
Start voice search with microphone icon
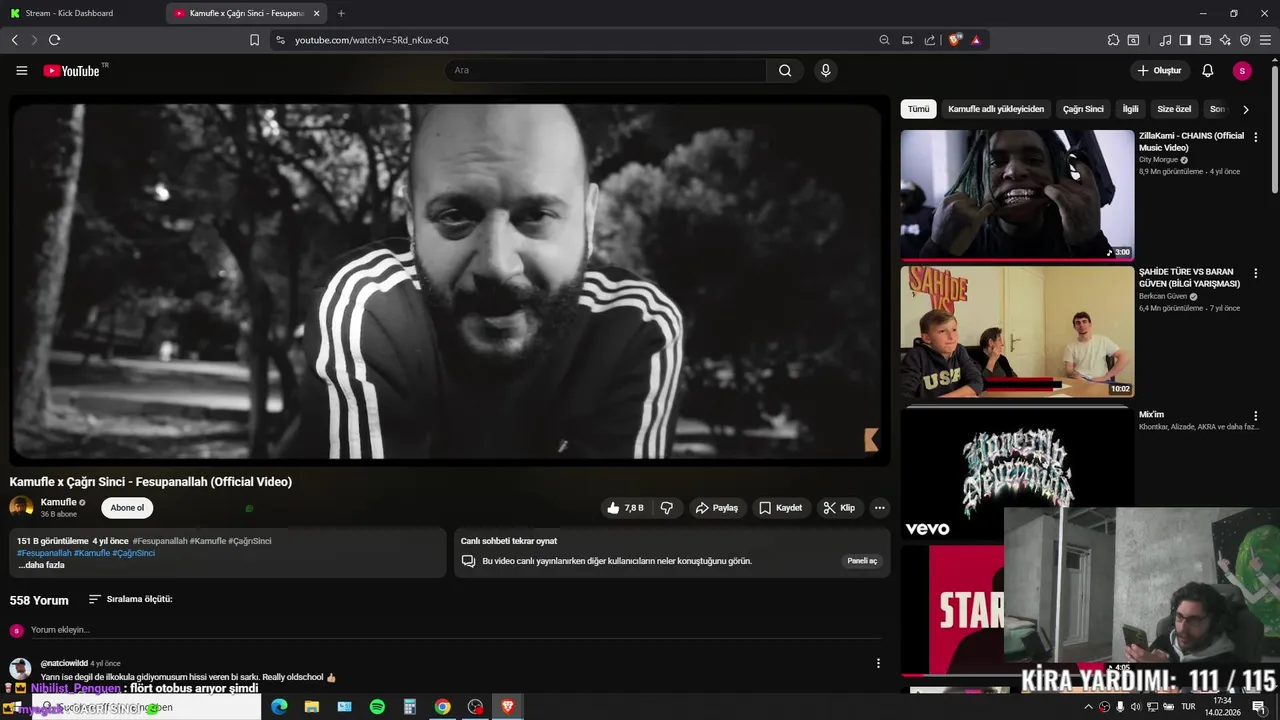(825, 70)
